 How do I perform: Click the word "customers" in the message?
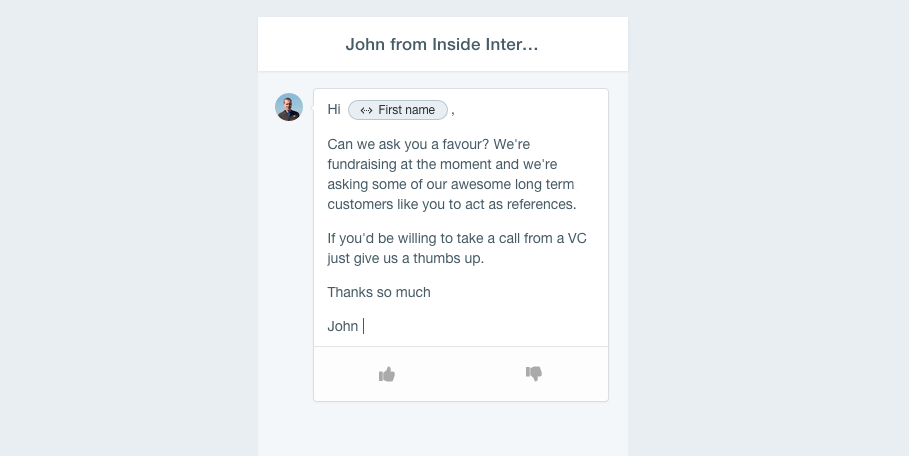(x=361, y=204)
